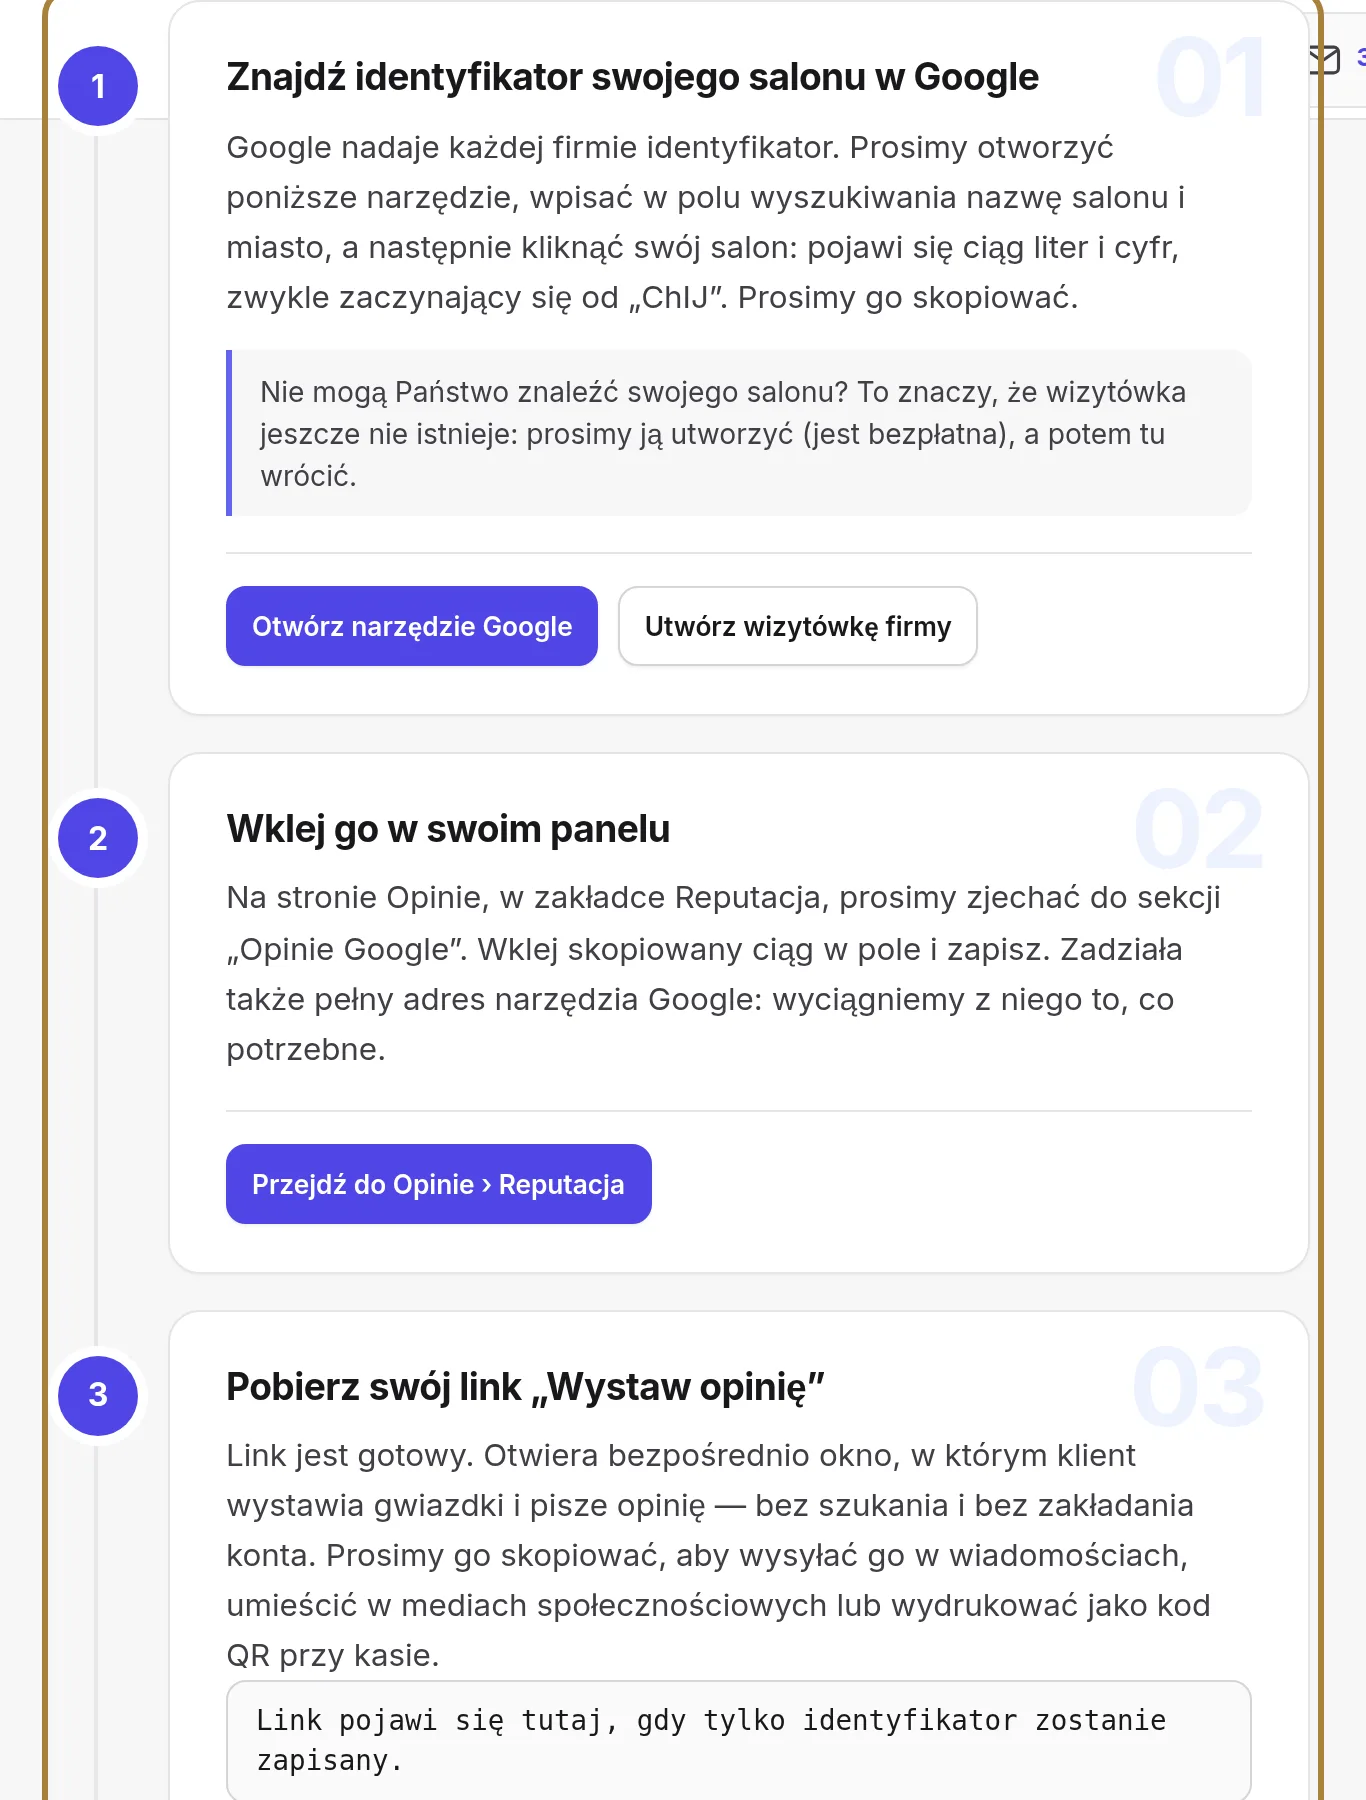The height and width of the screenshot is (1800, 1366).
Task: Go to Przejdź do Opinie › Reputacja
Action: (x=439, y=1184)
